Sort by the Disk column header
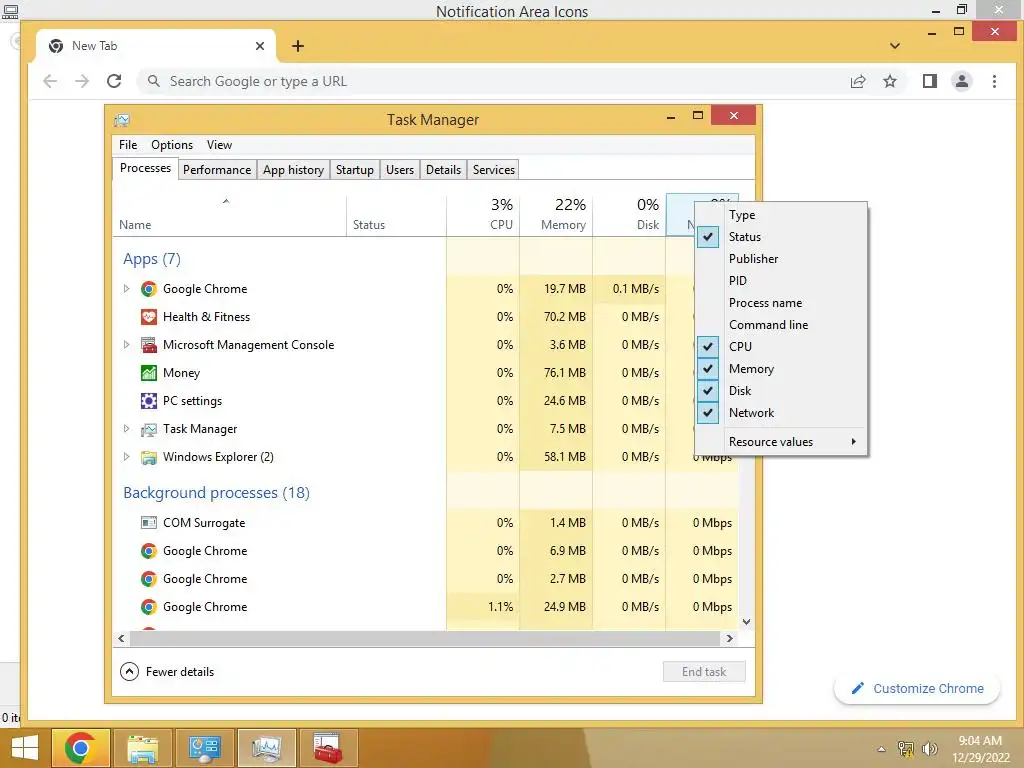Viewport: 1024px width, 768px height. pyautogui.click(x=630, y=216)
